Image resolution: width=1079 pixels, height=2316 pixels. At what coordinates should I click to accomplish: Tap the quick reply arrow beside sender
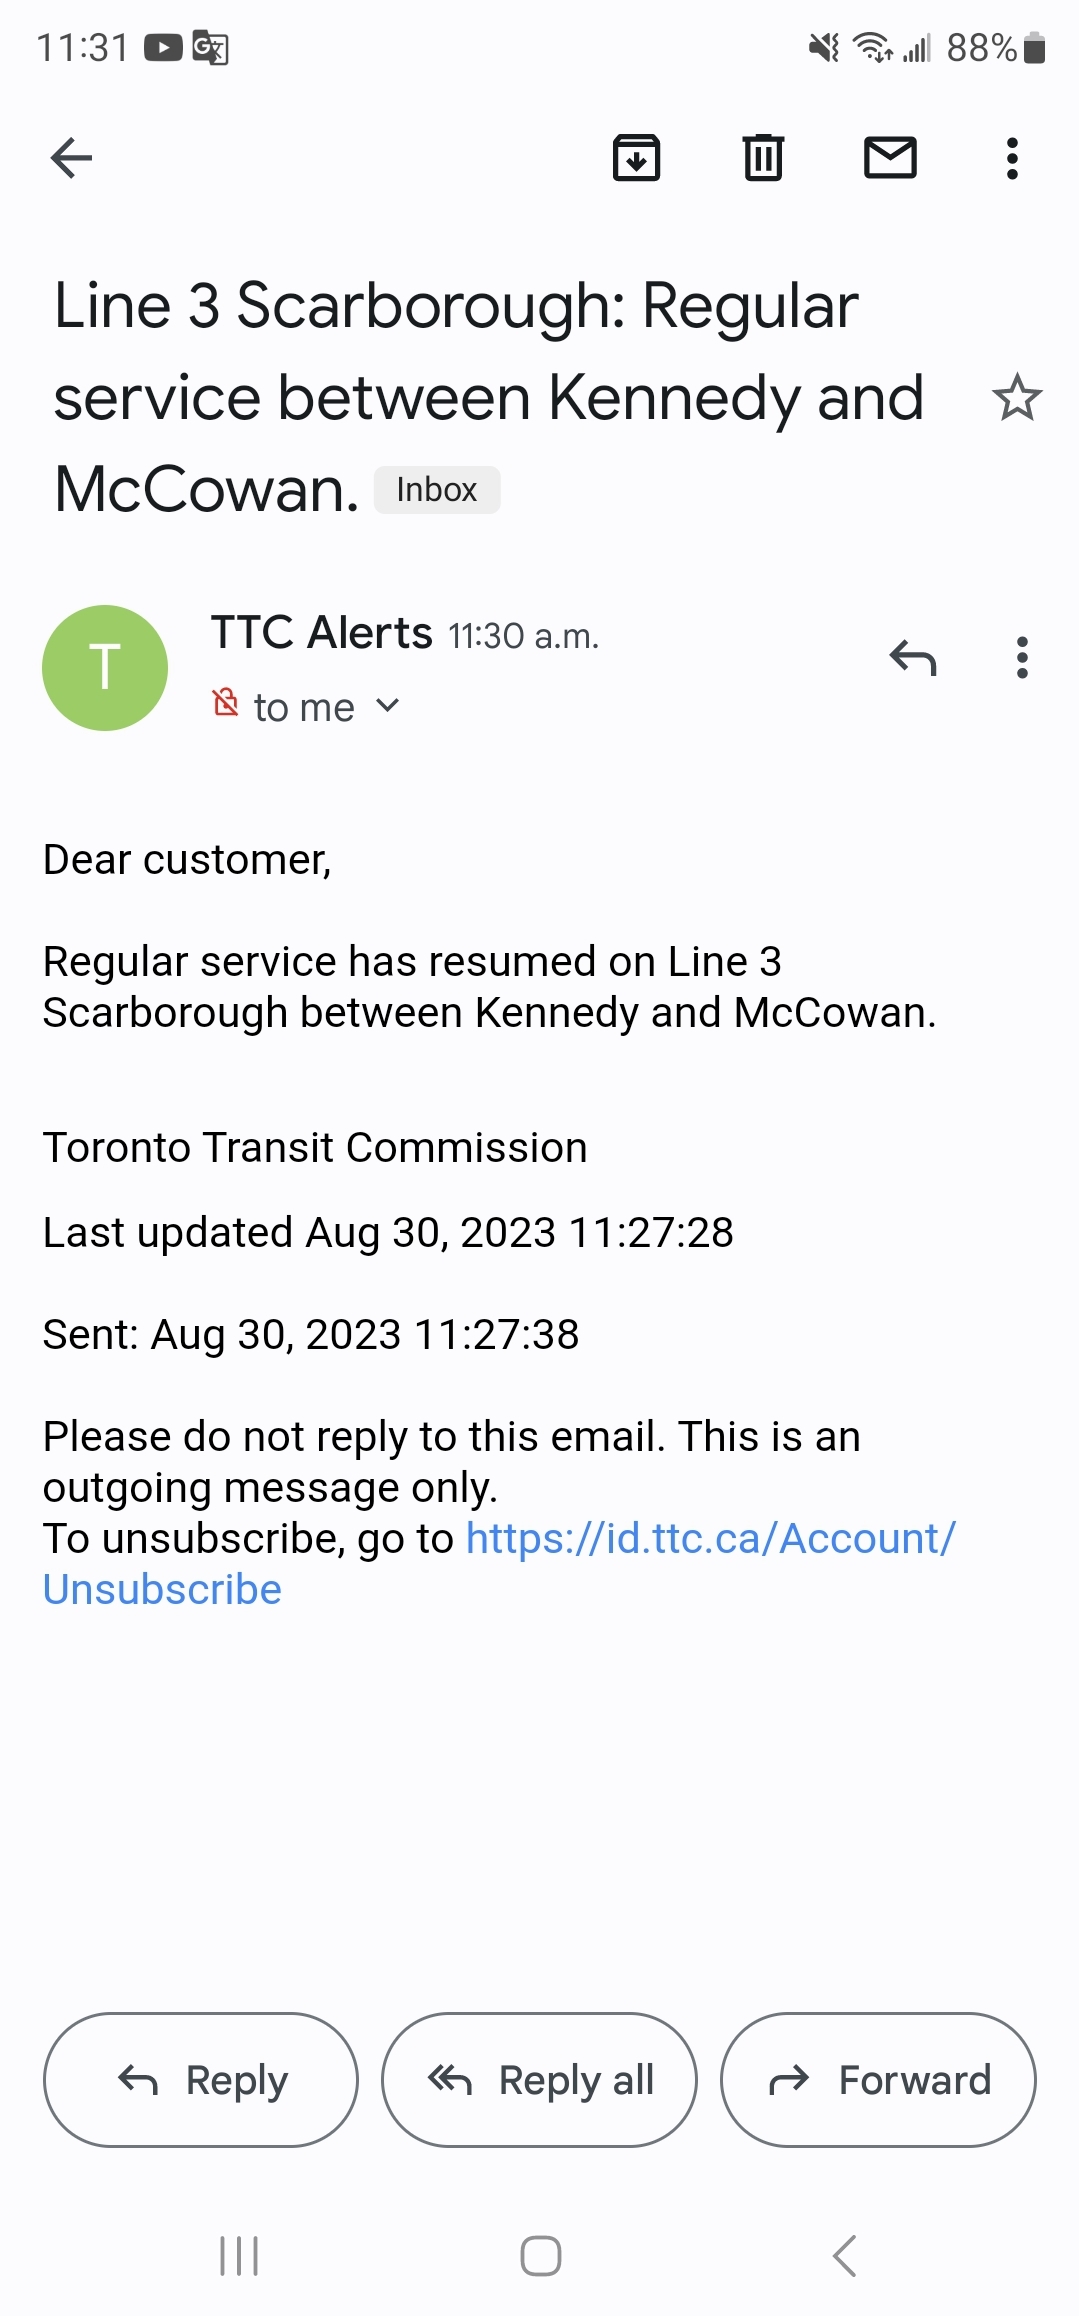pyautogui.click(x=912, y=658)
